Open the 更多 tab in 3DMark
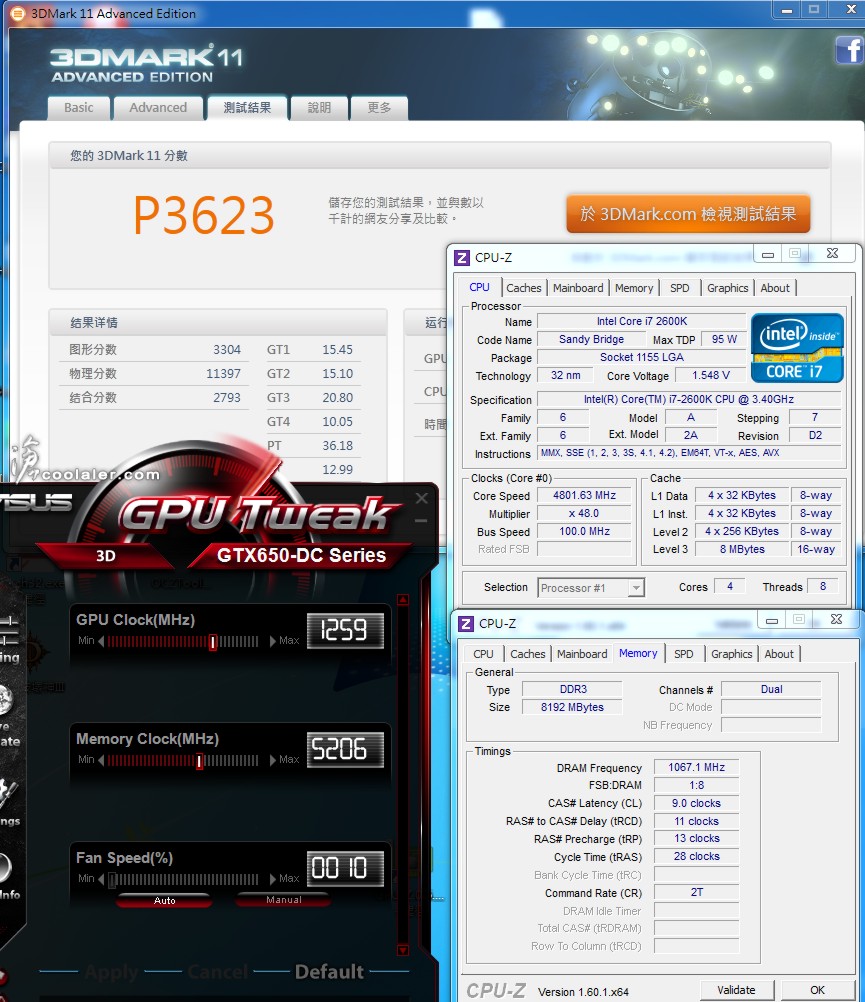865x1002 pixels. coord(379,108)
